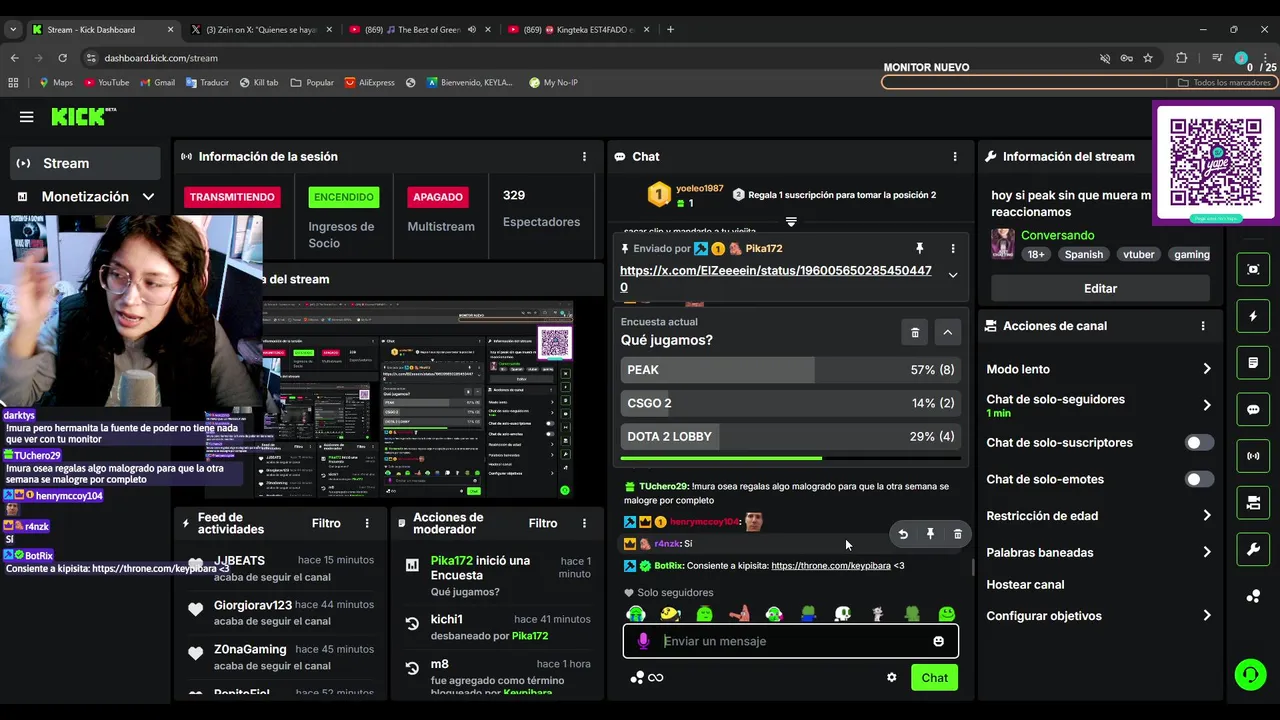Open Chat de solo-seguidores settings arrow
The image size is (1280, 720).
click(x=1206, y=405)
